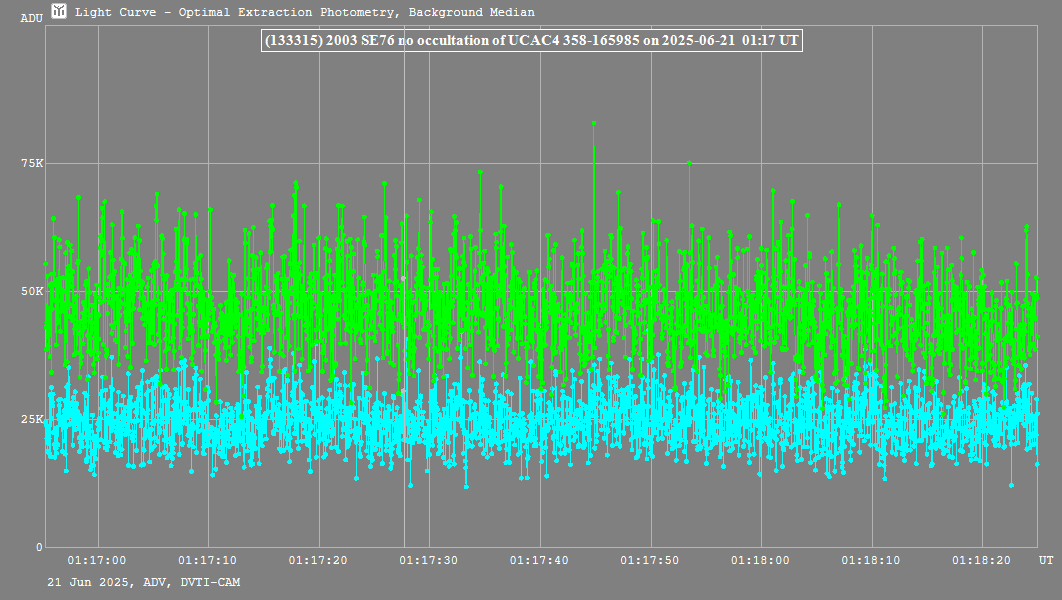The height and width of the screenshot is (600, 1062).
Task: Click the tallest green peak above 75K
Action: click(x=594, y=123)
